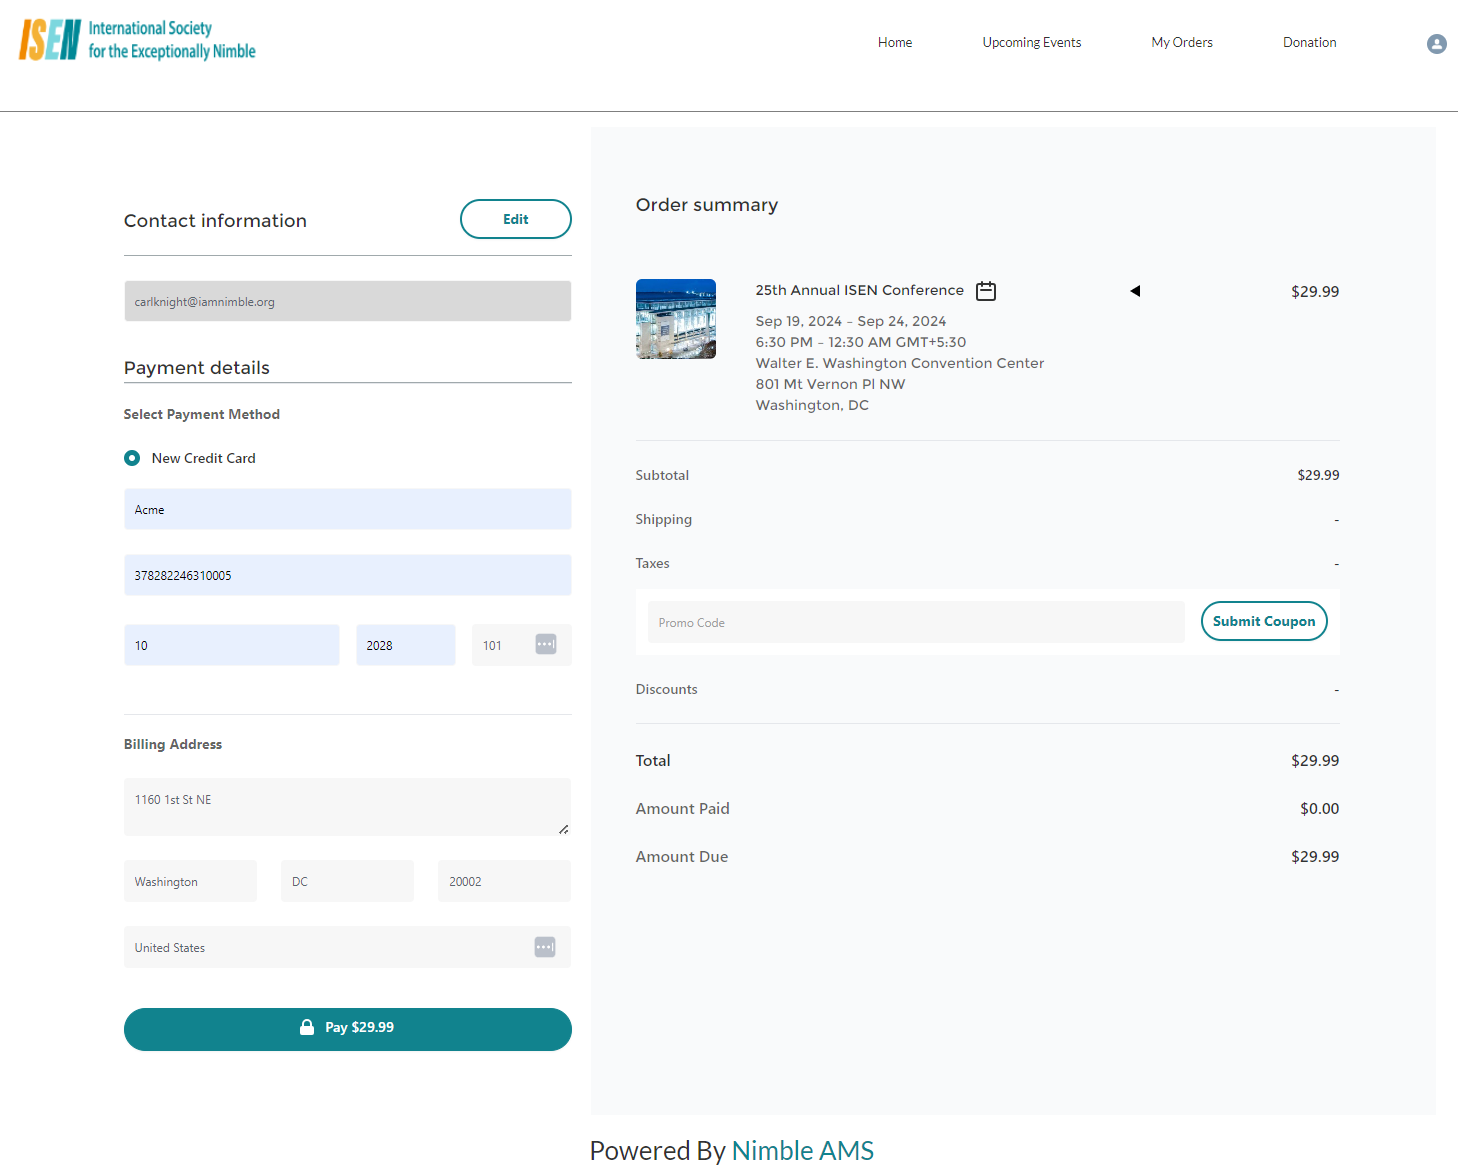1458x1169 pixels.
Task: Open the expiration year field showing 2028
Action: point(405,645)
